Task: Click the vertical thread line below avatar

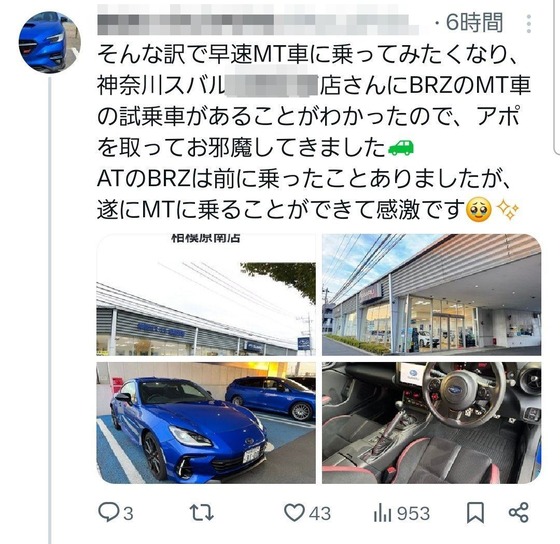Action: click(x=50, y=309)
